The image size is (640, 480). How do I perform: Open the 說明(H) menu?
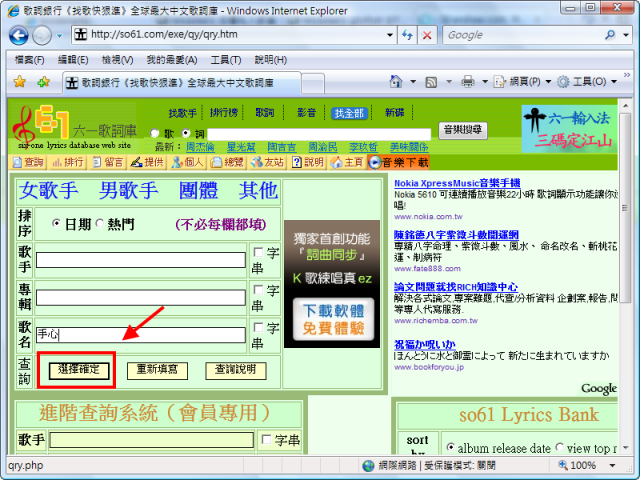click(x=270, y=60)
